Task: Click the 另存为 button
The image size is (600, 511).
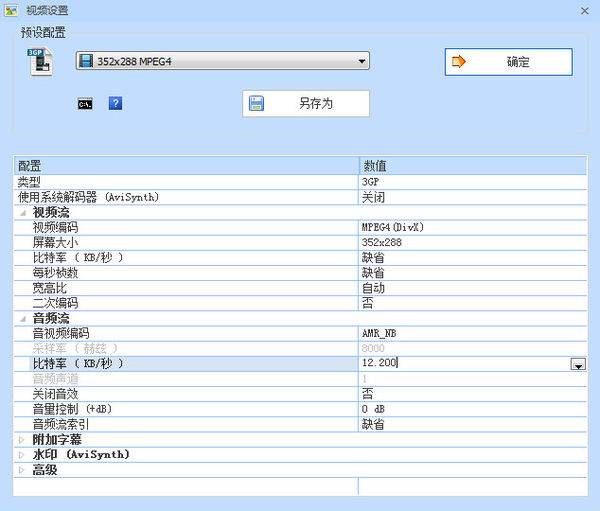Action: click(x=305, y=103)
